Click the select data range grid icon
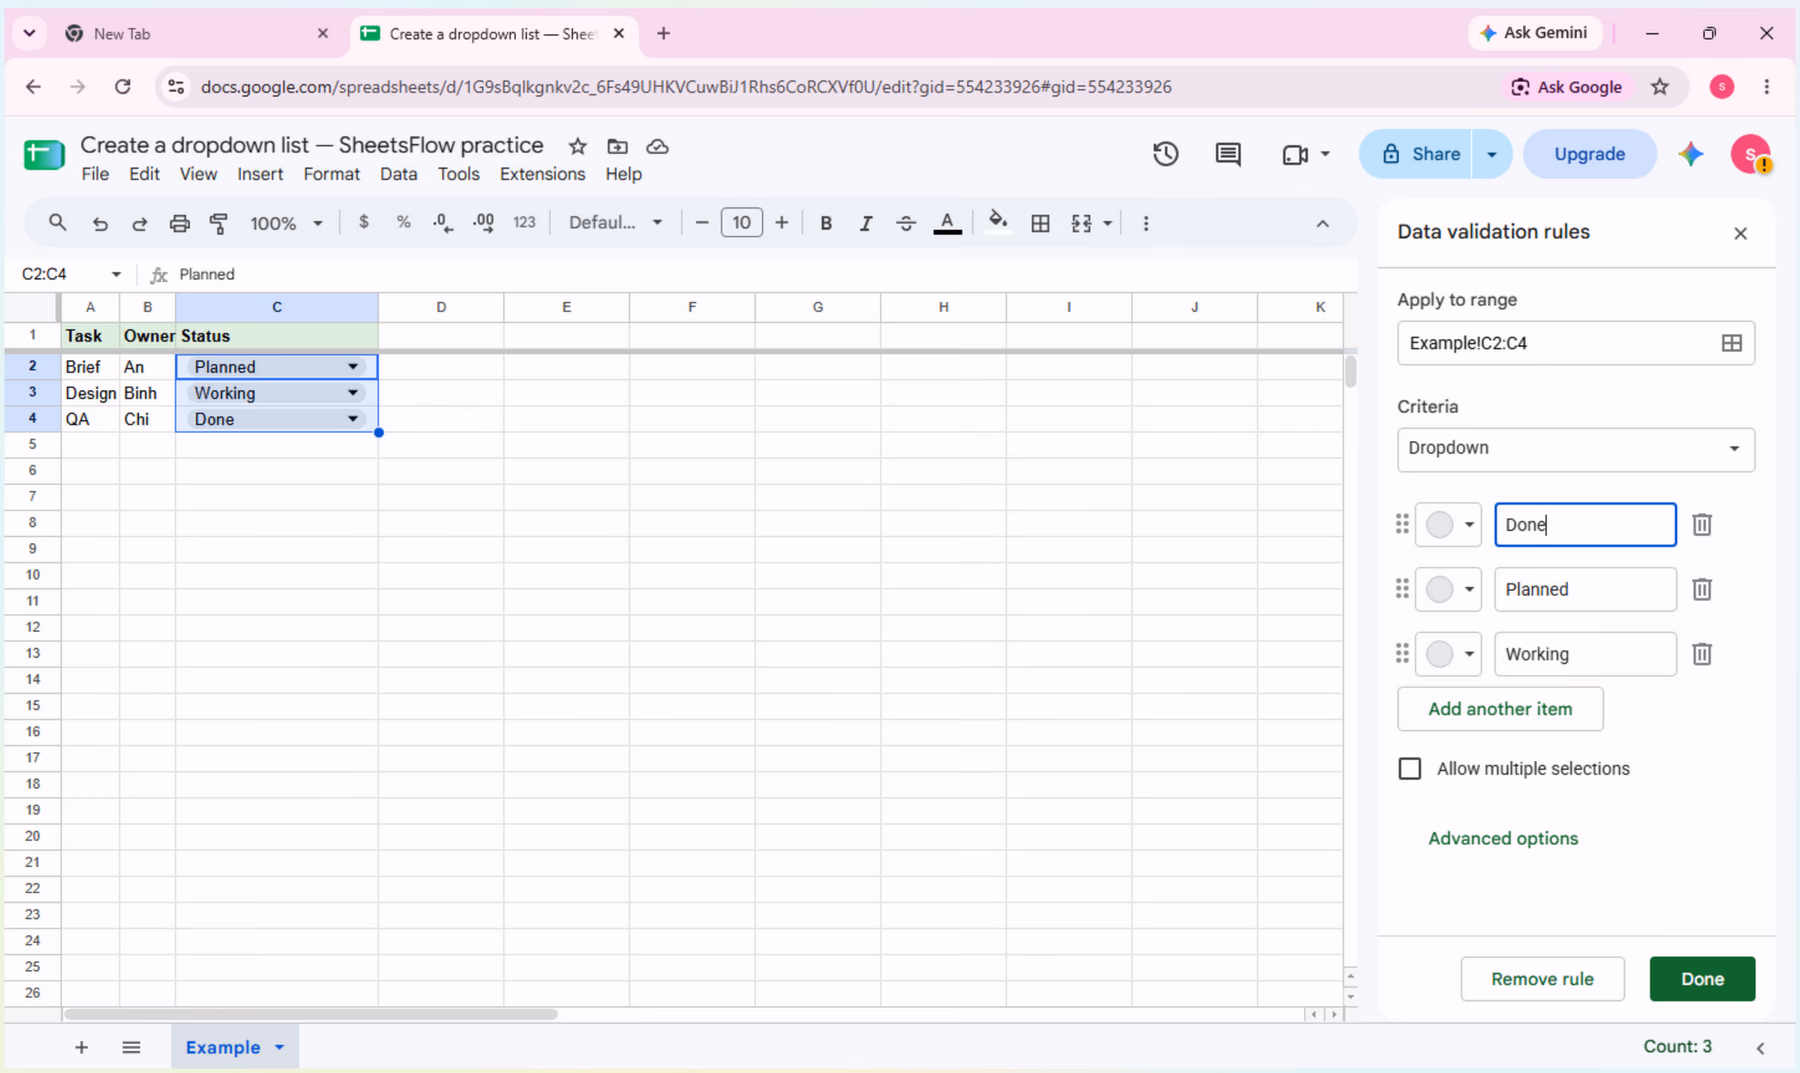This screenshot has width=1800, height=1073. point(1732,343)
